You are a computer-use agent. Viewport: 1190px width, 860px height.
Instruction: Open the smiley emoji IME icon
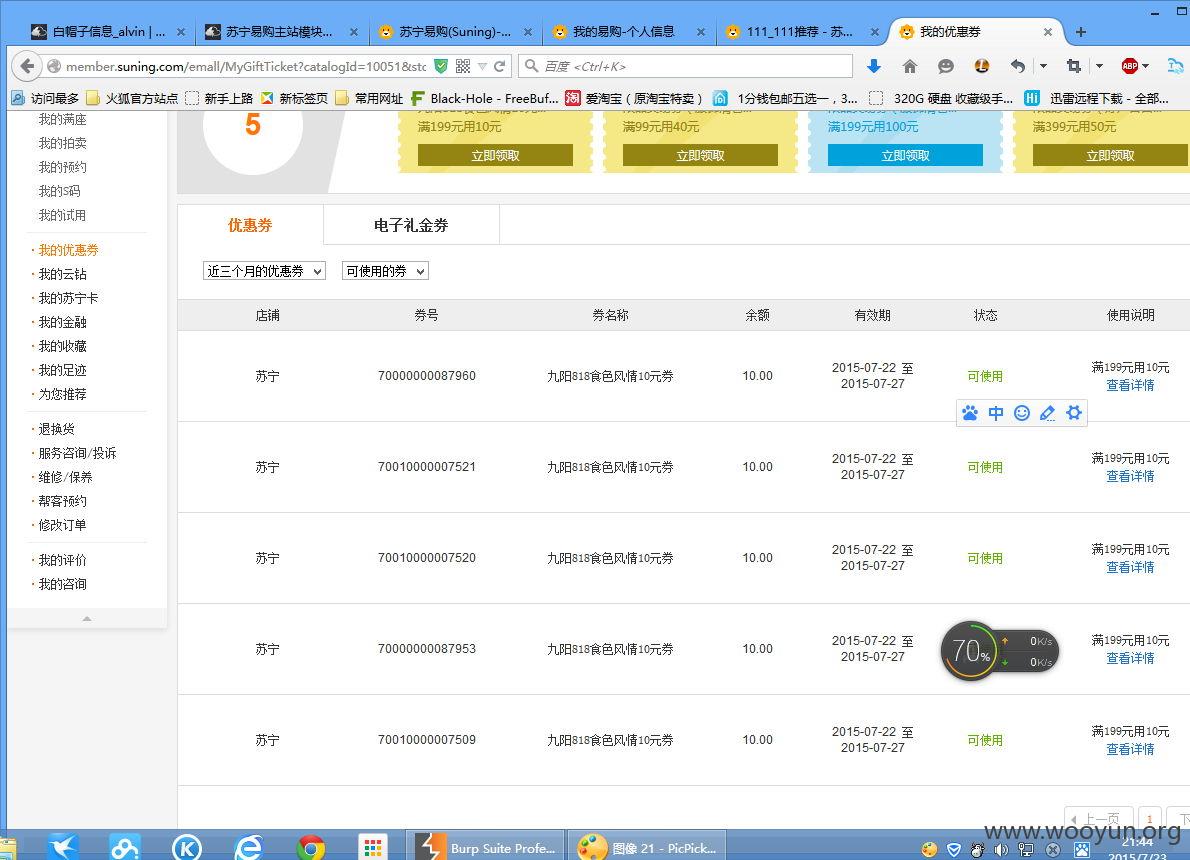[1022, 413]
